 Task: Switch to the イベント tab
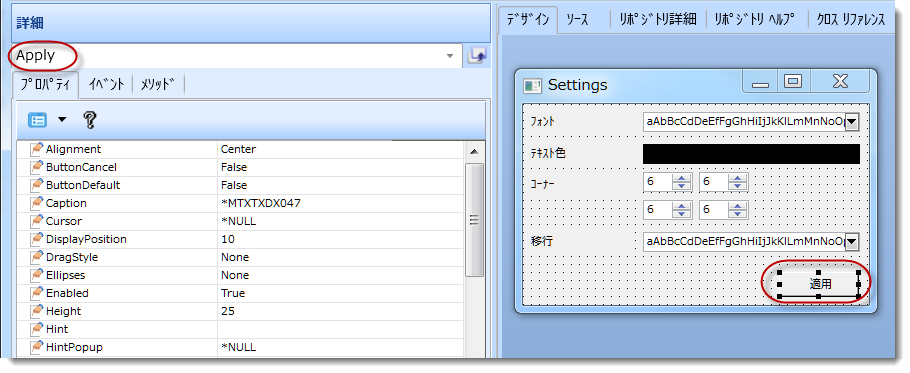(106, 84)
